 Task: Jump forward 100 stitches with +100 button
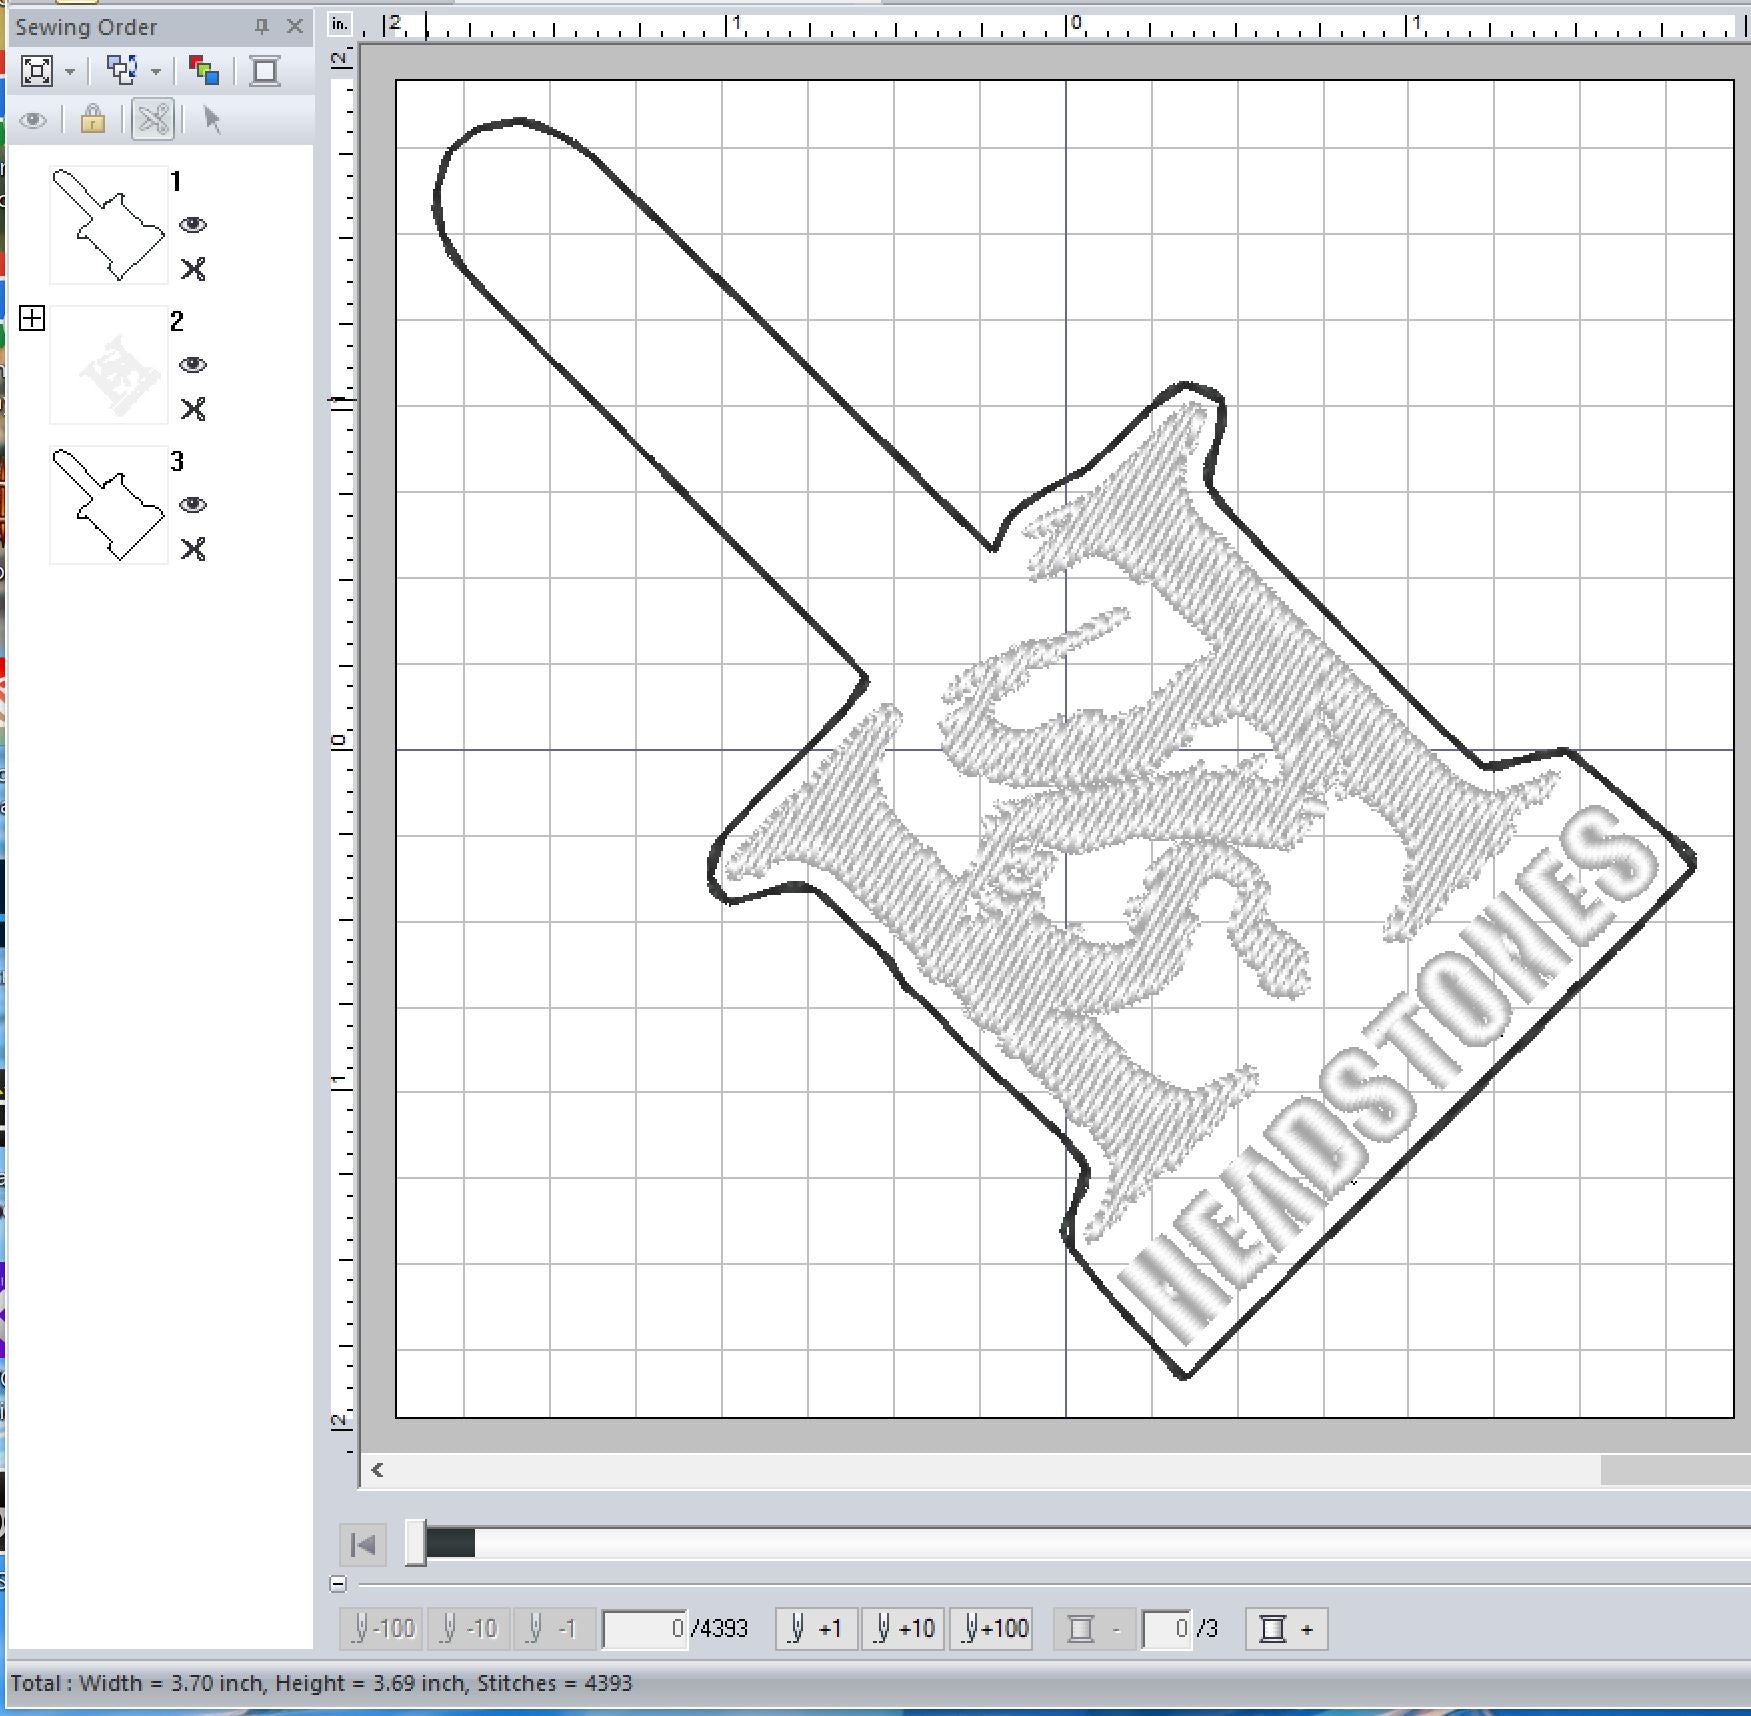(991, 1629)
